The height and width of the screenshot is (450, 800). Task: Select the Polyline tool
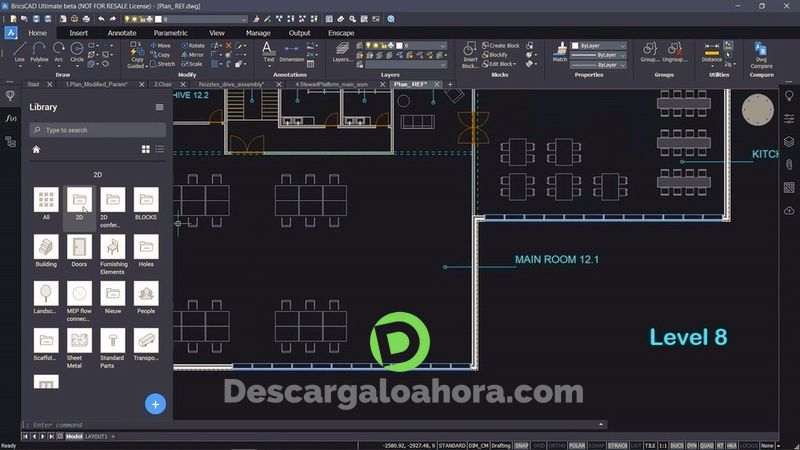[39, 53]
